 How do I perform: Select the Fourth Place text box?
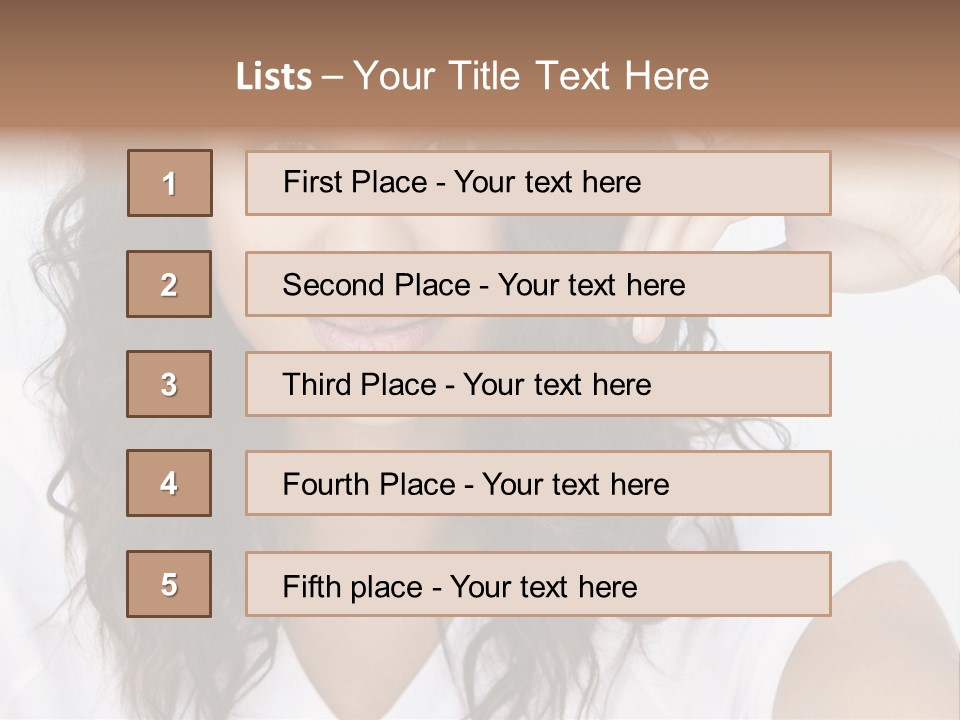tap(538, 483)
